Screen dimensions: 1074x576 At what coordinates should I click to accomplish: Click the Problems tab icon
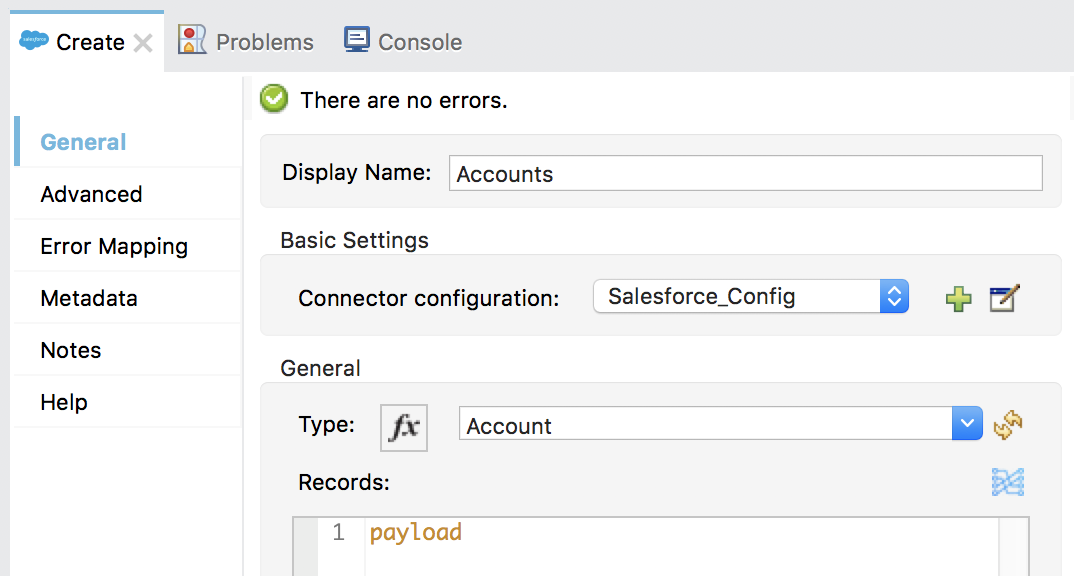tap(192, 40)
